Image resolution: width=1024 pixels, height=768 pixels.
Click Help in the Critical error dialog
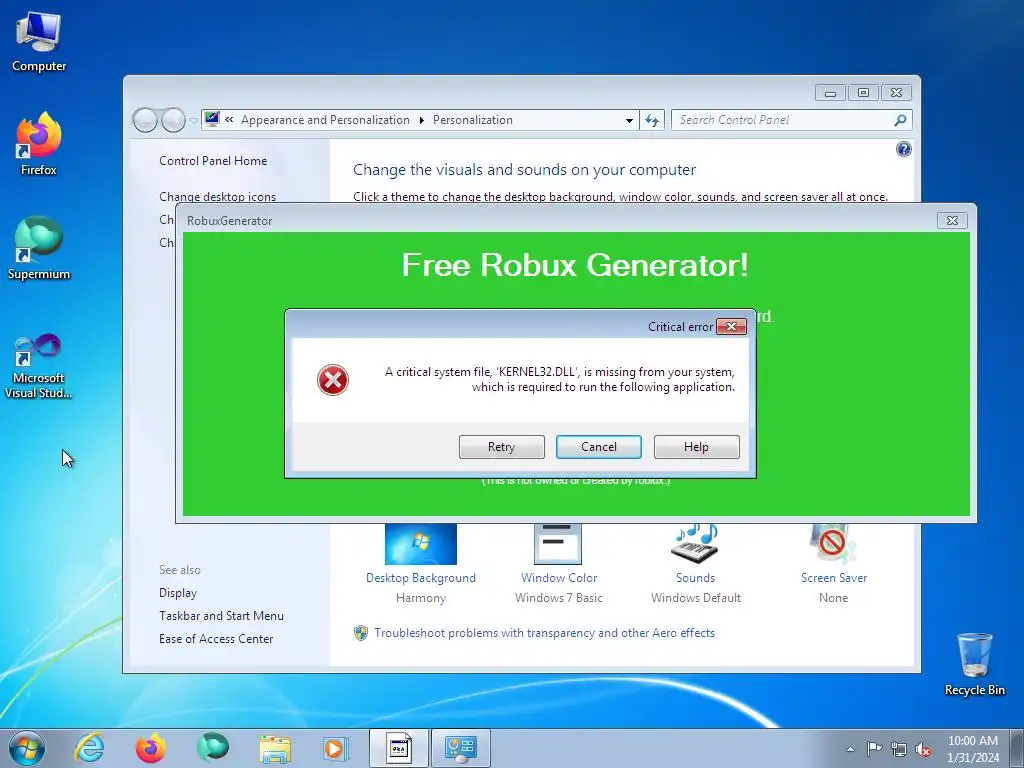(696, 447)
